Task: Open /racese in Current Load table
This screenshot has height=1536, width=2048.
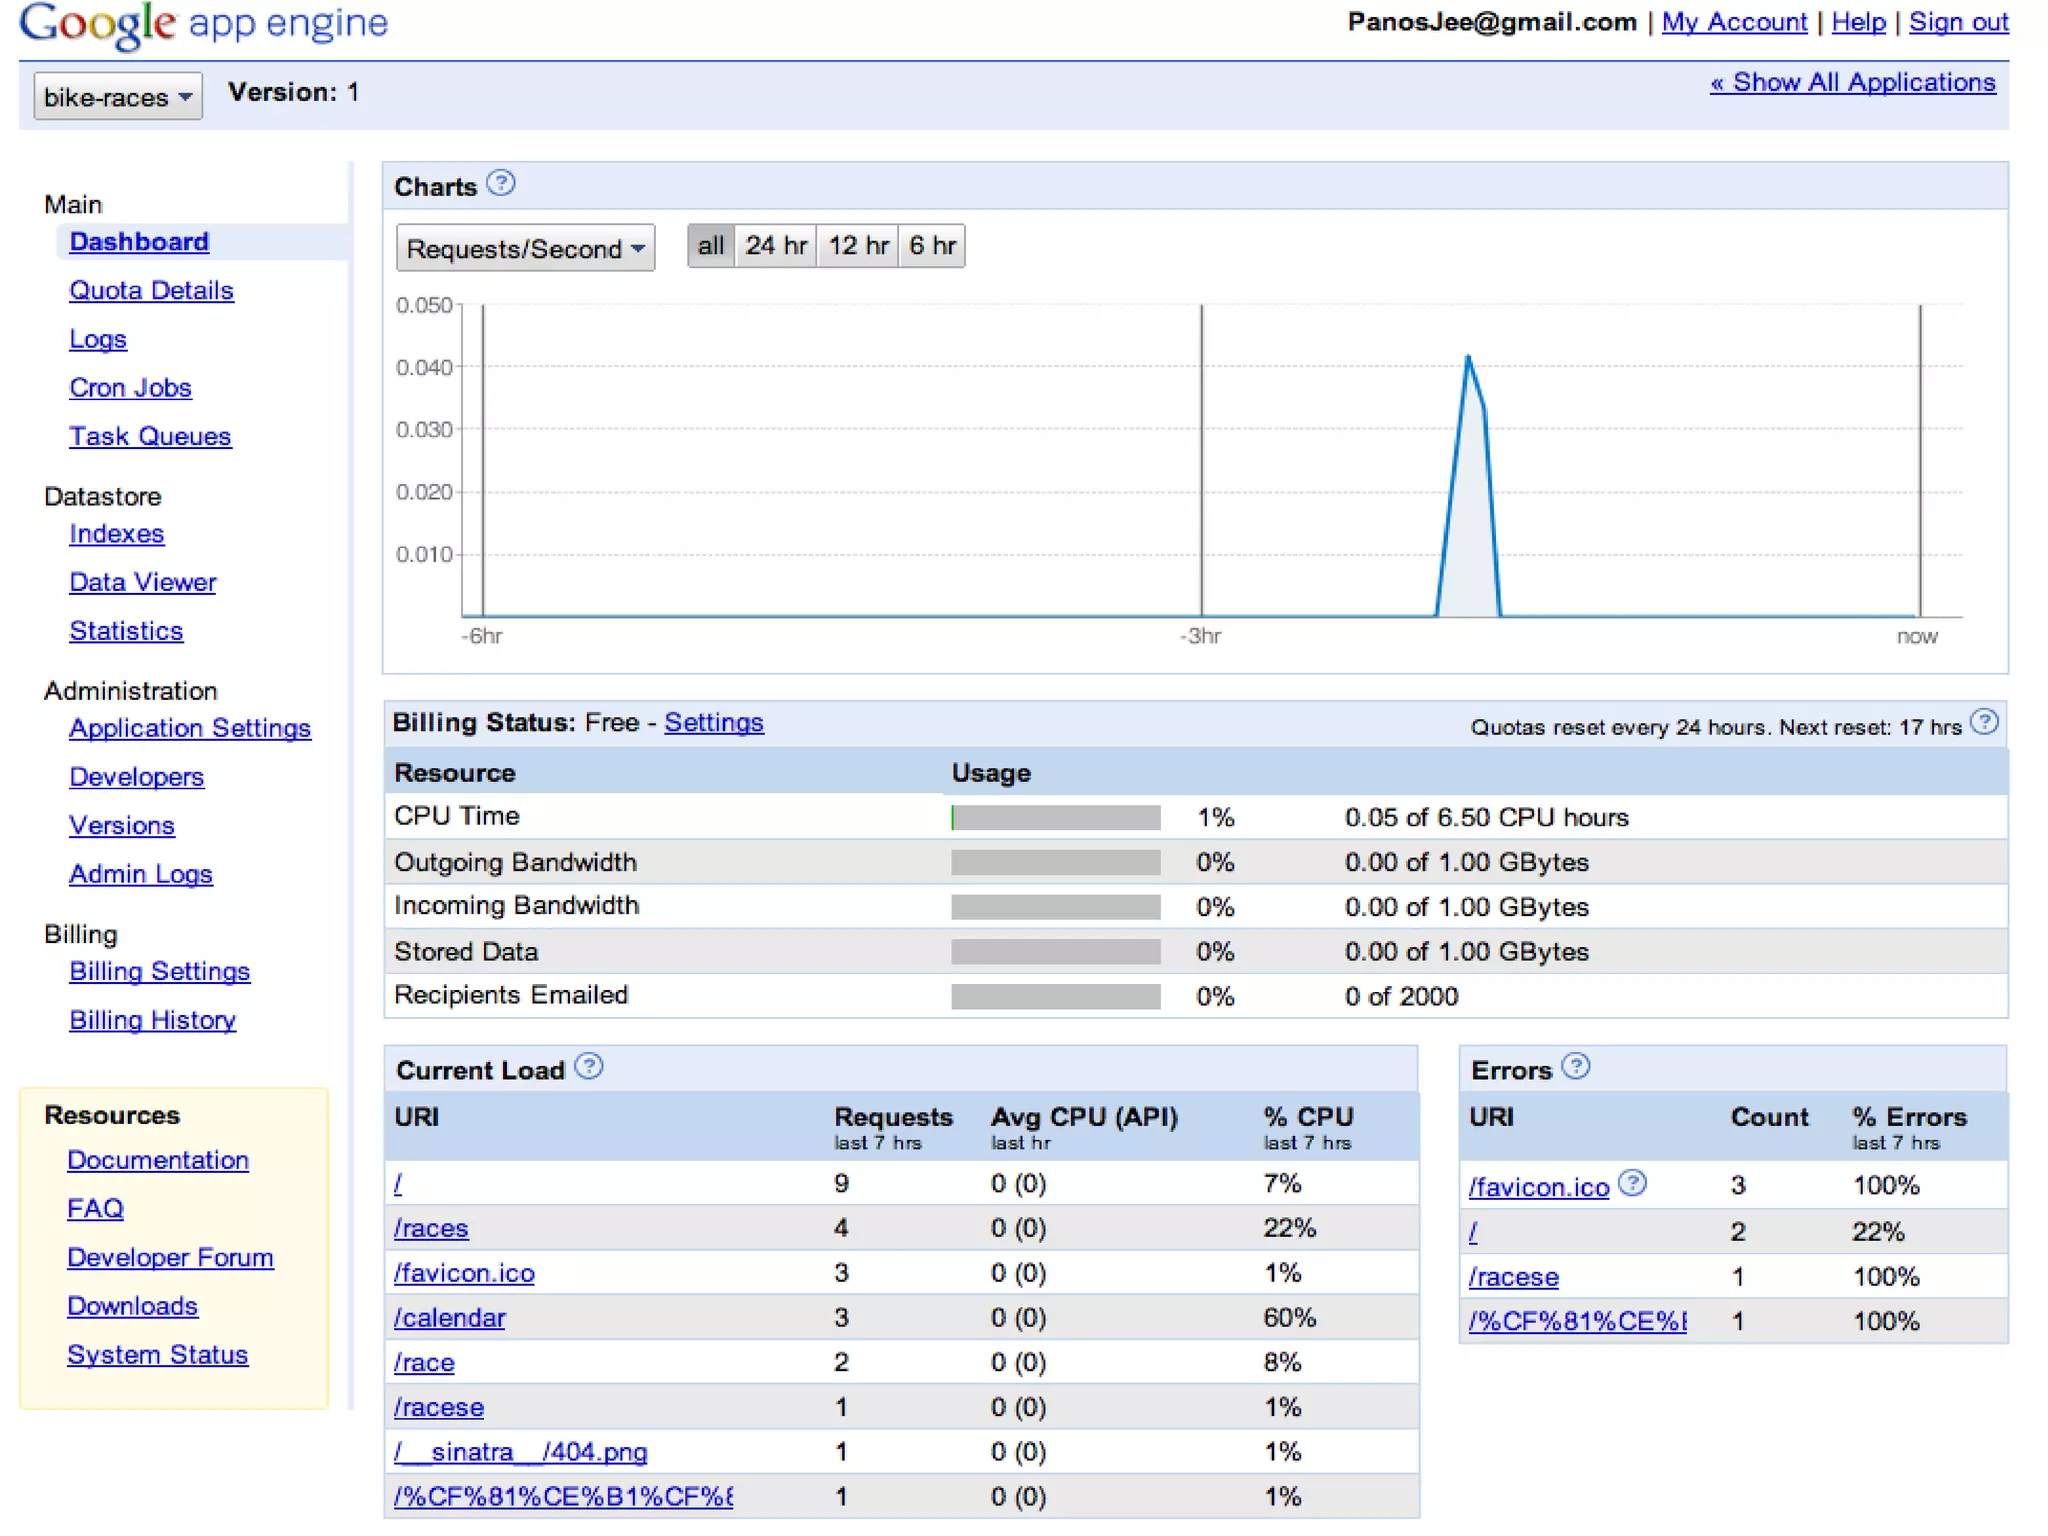Action: pyautogui.click(x=438, y=1408)
